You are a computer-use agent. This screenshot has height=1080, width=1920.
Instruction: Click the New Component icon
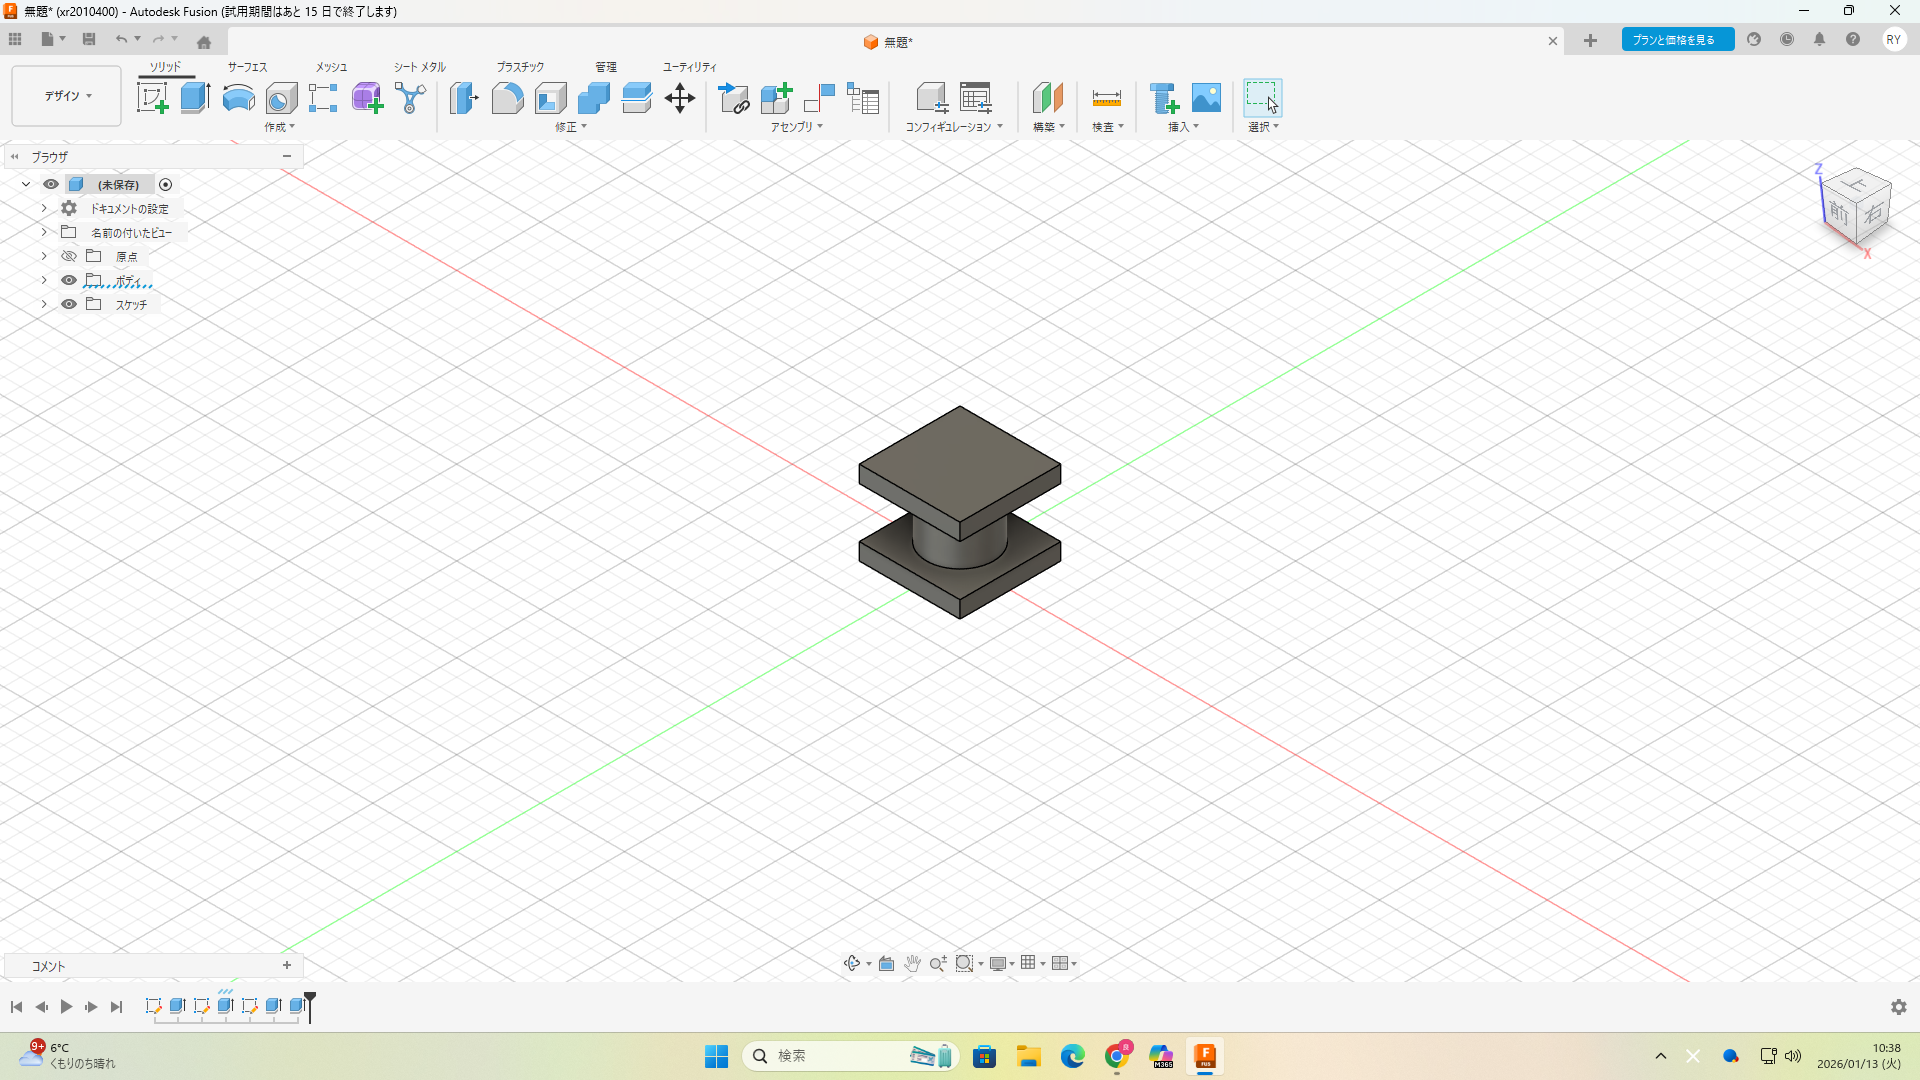(776, 98)
